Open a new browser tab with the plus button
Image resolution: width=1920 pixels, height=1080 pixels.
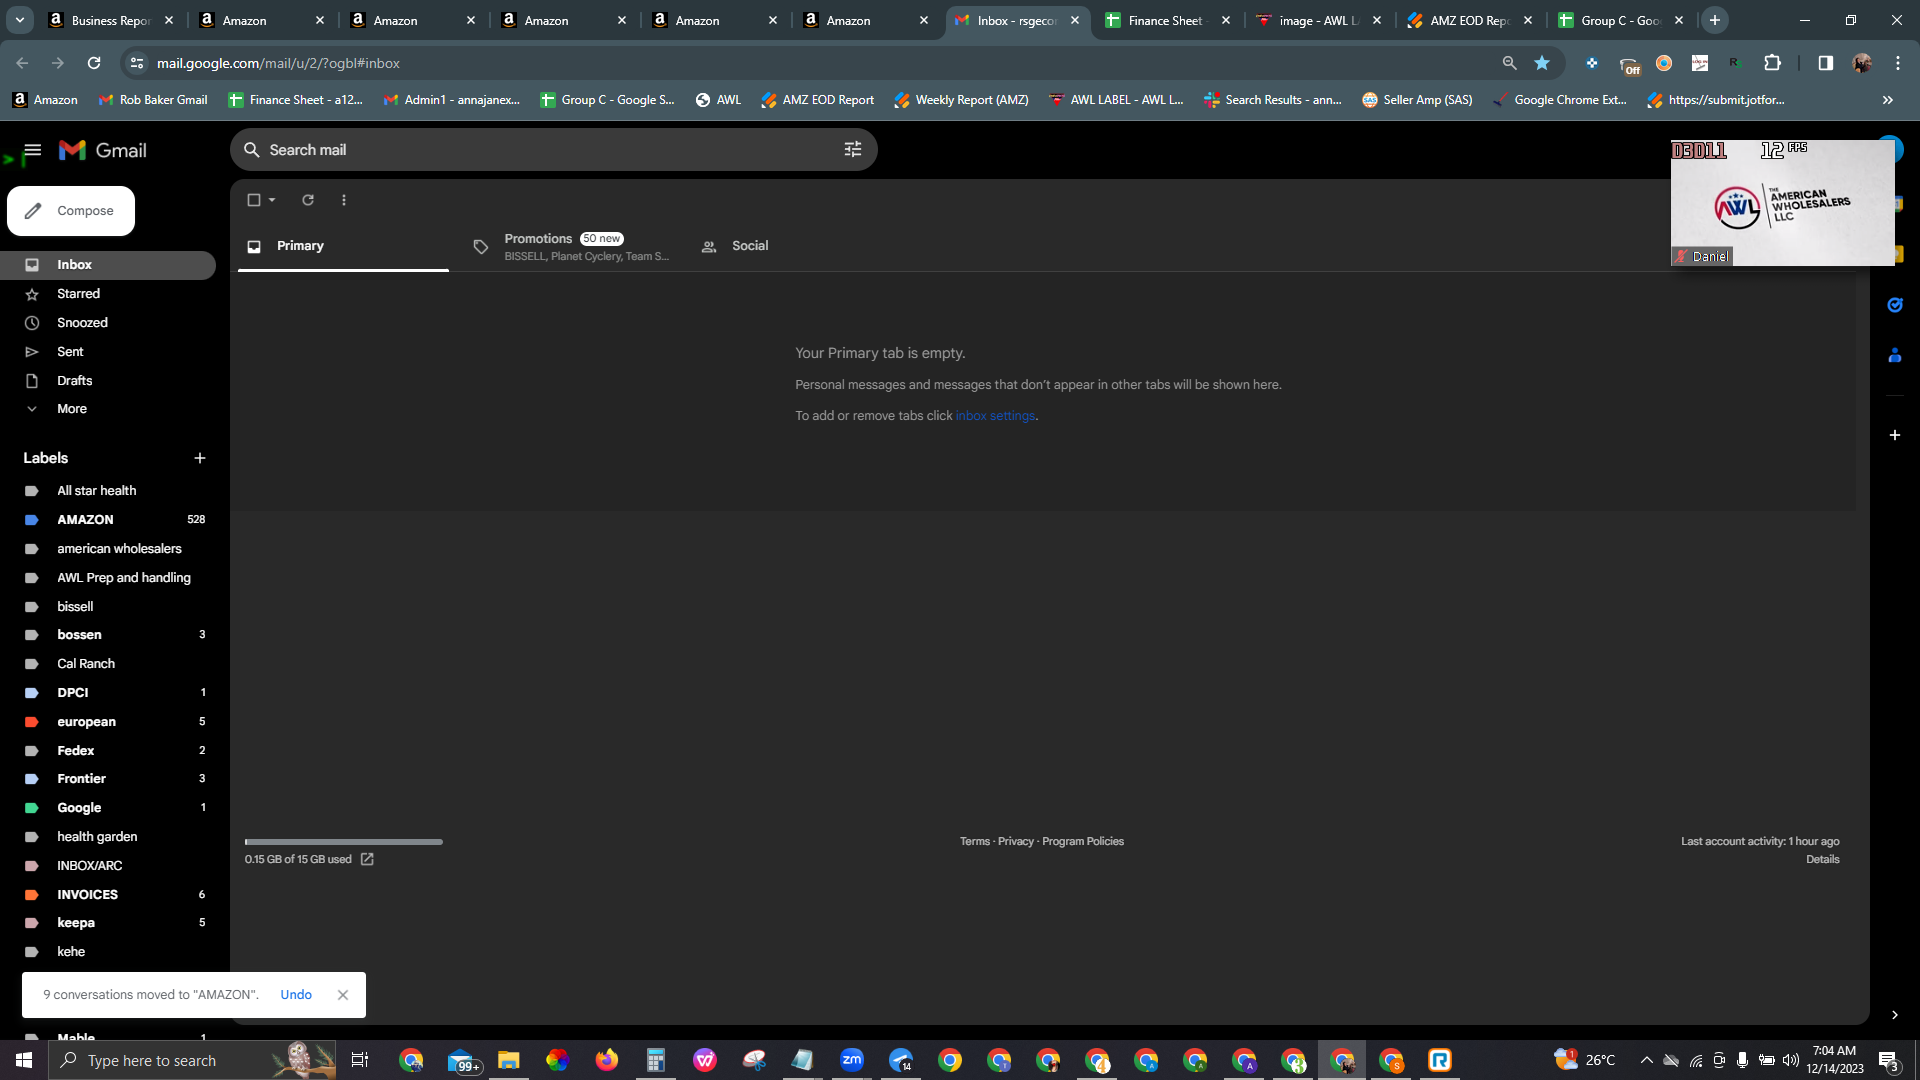coord(1715,20)
